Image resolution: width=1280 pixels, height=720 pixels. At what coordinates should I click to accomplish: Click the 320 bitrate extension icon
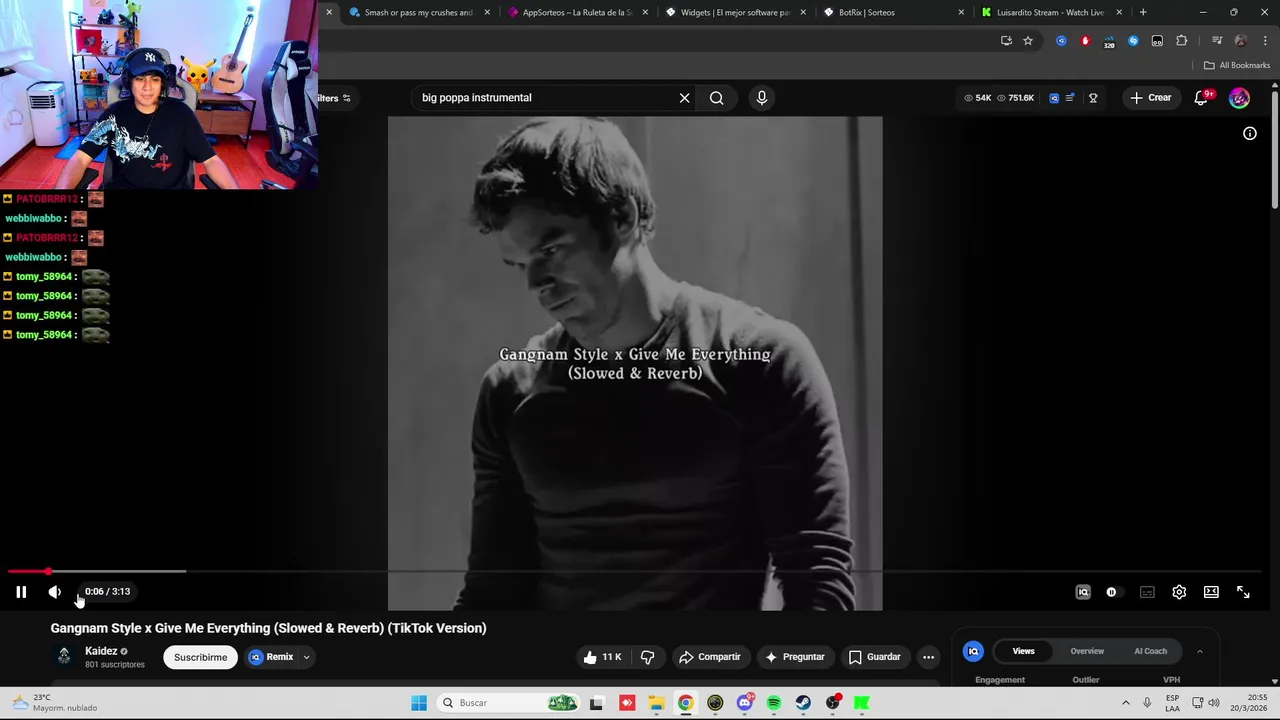pyautogui.click(x=1109, y=41)
